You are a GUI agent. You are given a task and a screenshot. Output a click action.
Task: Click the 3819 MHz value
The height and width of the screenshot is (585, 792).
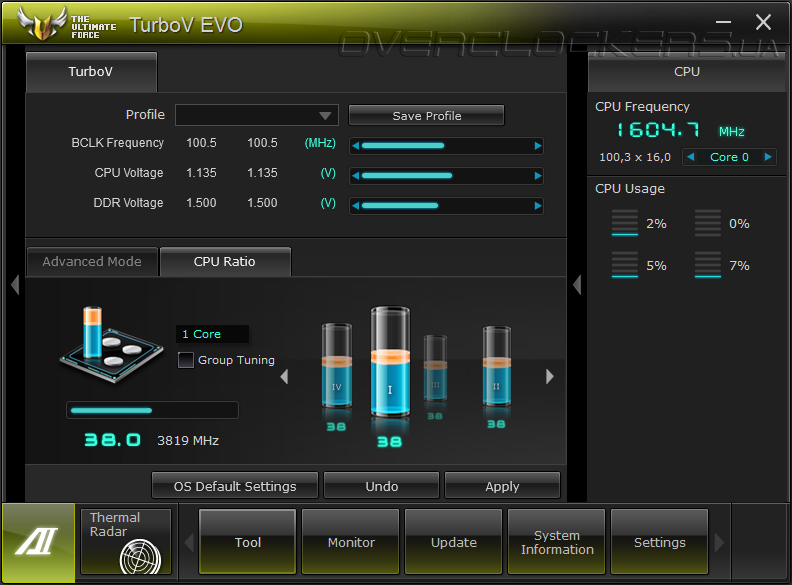coord(188,441)
